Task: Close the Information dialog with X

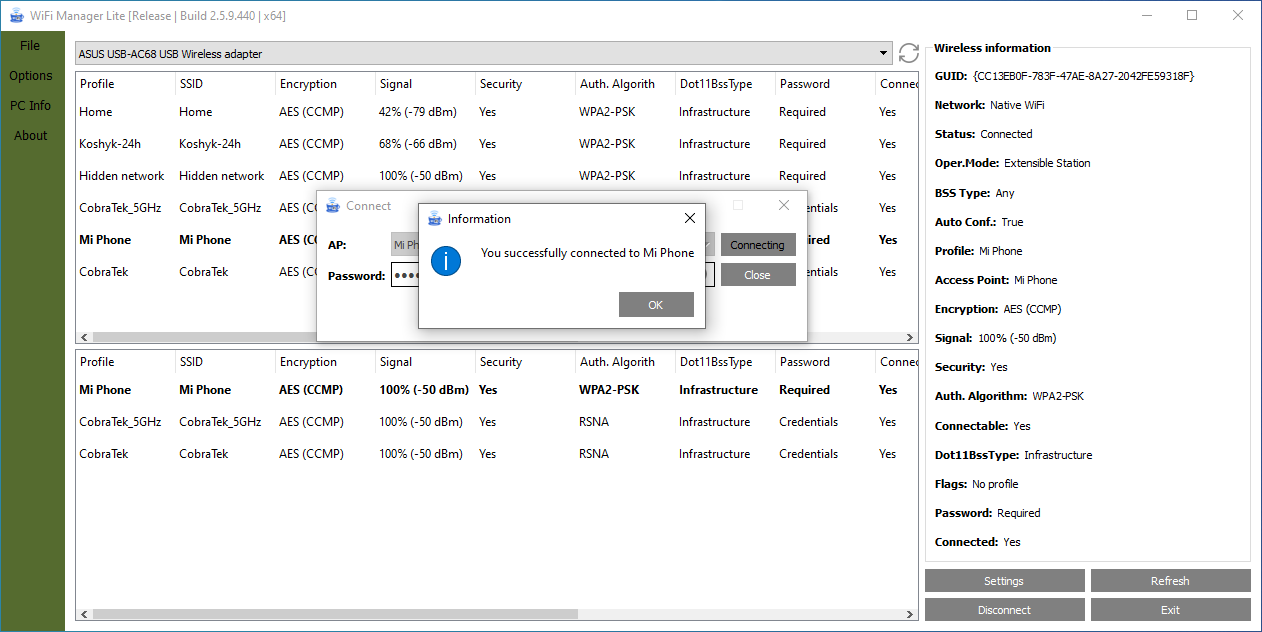Action: click(689, 218)
